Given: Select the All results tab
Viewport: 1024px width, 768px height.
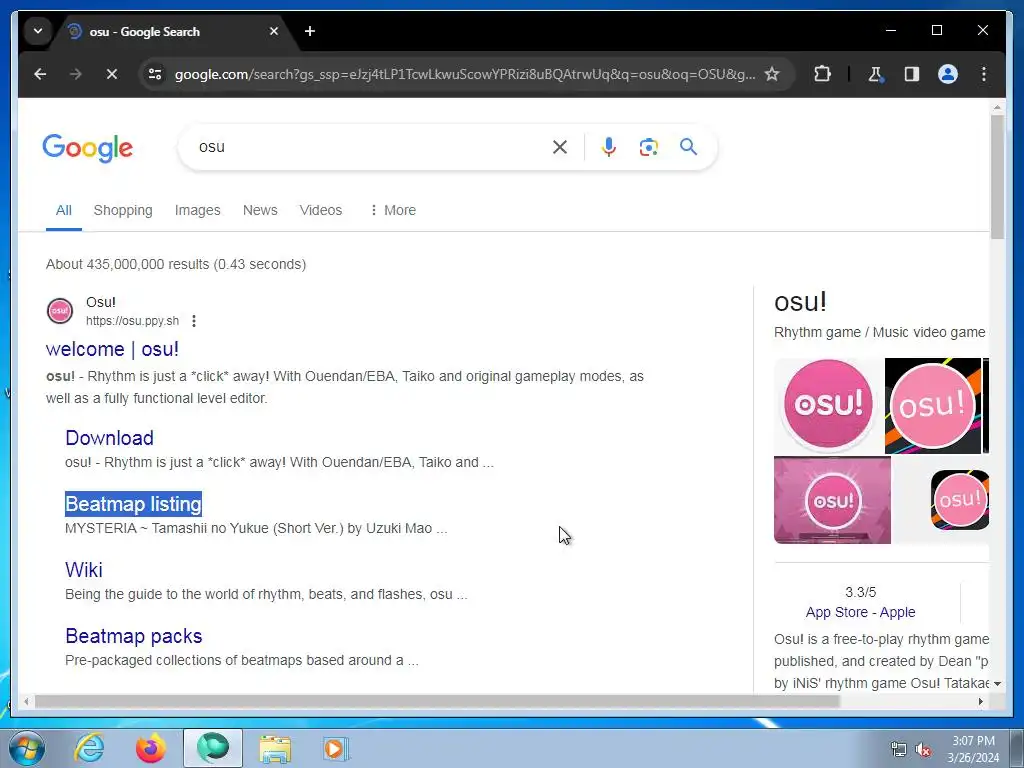Looking at the screenshot, I should 63,210.
